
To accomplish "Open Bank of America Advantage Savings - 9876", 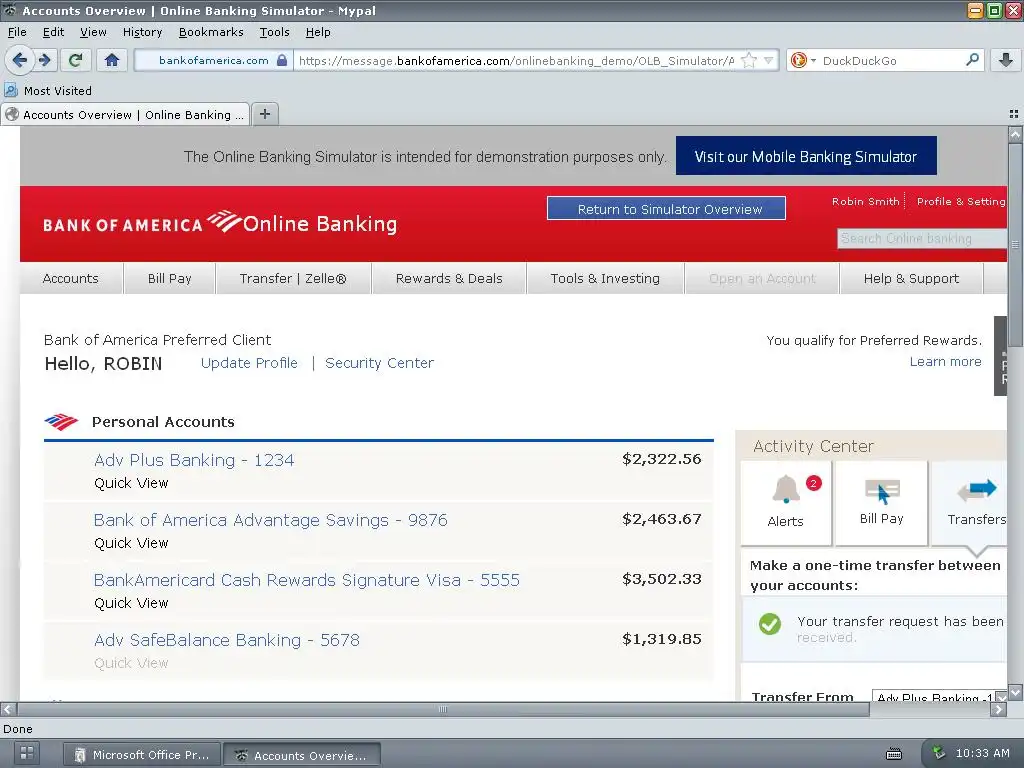I will pos(270,520).
